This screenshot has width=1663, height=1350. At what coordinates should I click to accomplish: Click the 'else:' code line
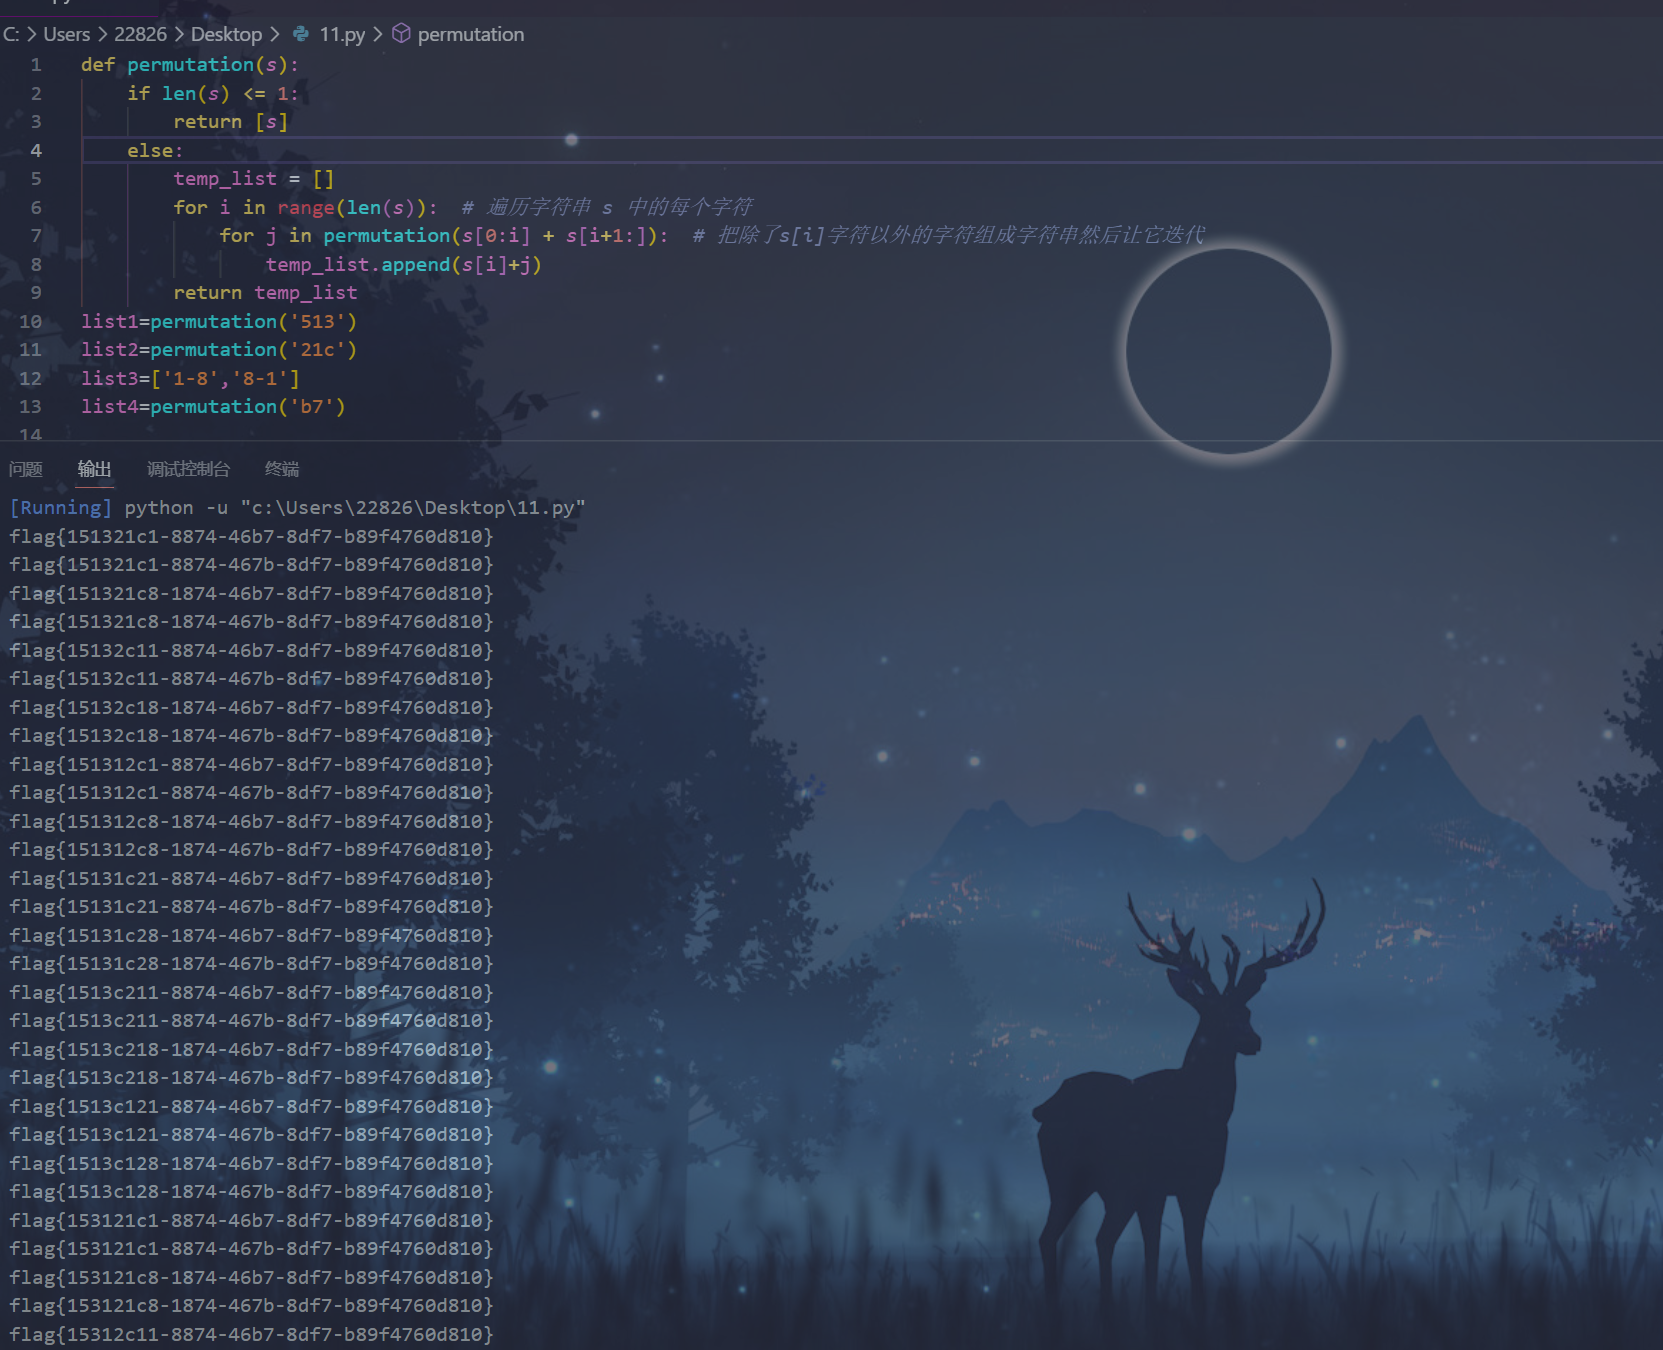155,150
